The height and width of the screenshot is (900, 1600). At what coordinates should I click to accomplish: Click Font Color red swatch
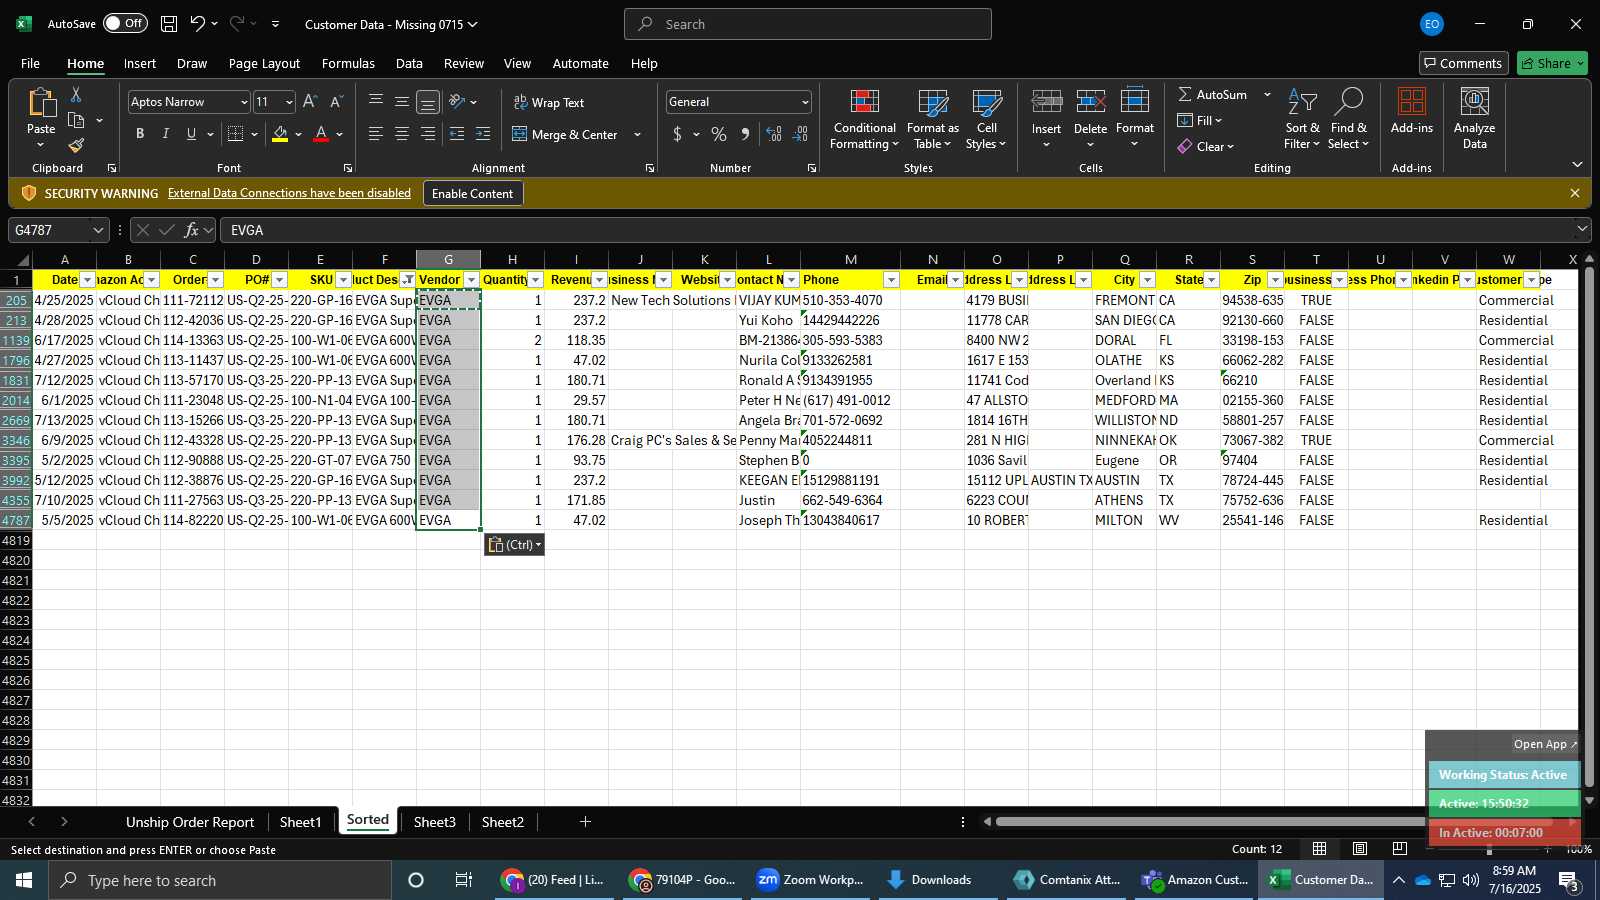coord(321,134)
